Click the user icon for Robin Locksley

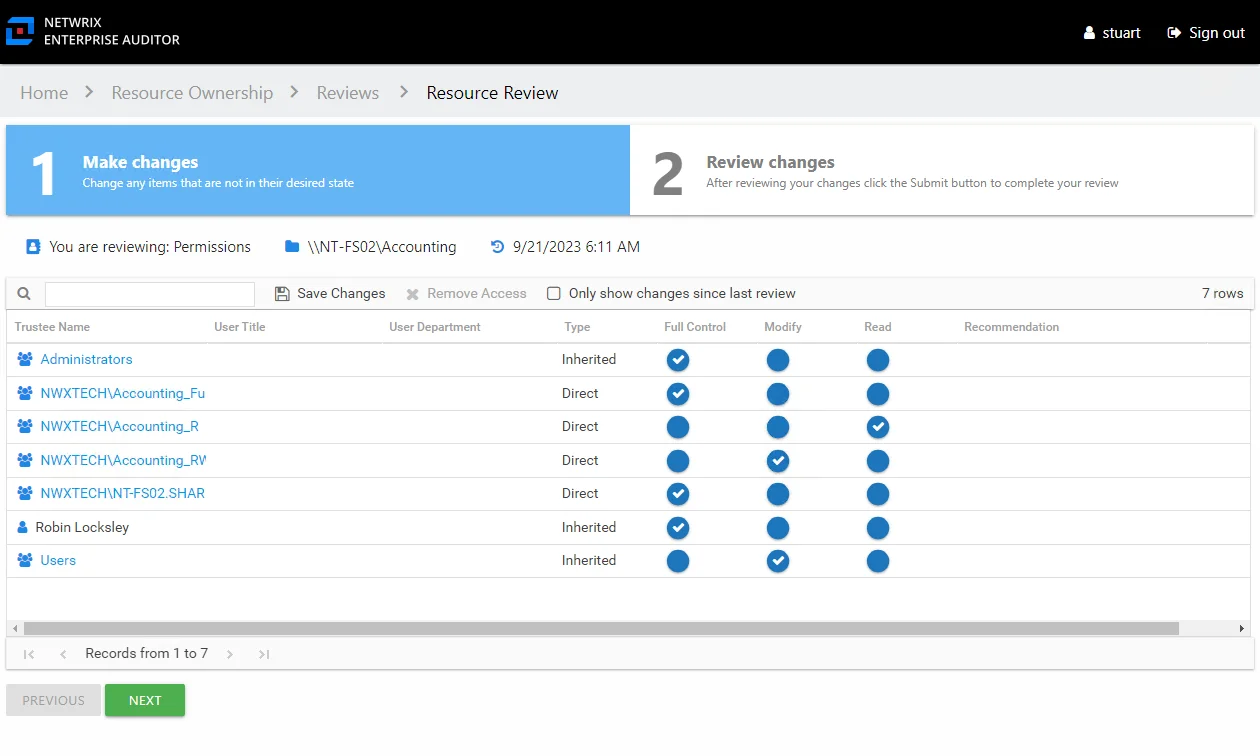coord(23,527)
